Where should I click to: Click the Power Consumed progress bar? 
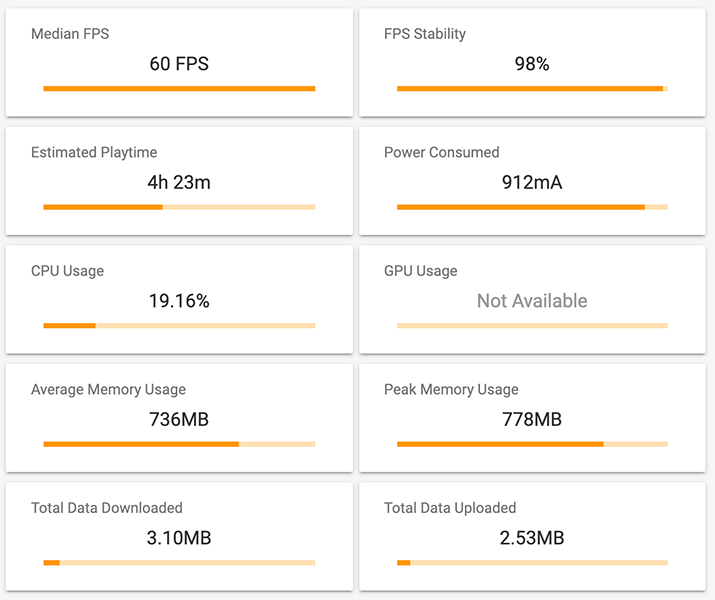(532, 207)
